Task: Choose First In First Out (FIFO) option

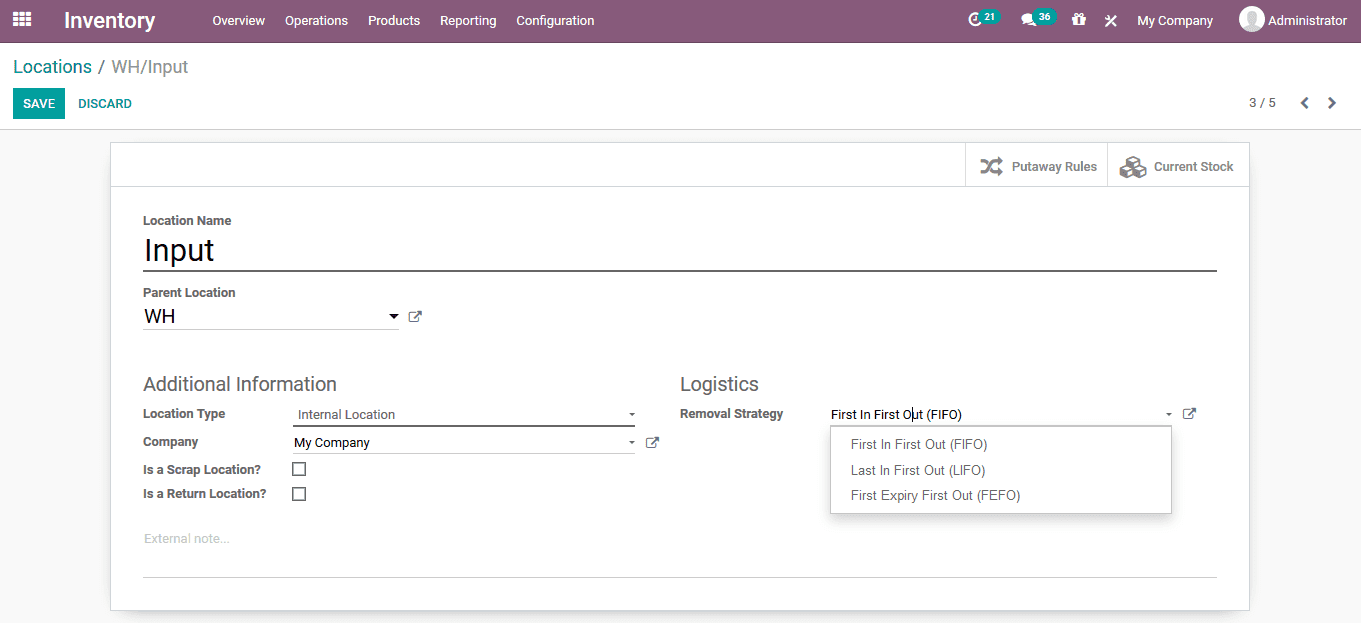Action: [x=1001, y=445]
